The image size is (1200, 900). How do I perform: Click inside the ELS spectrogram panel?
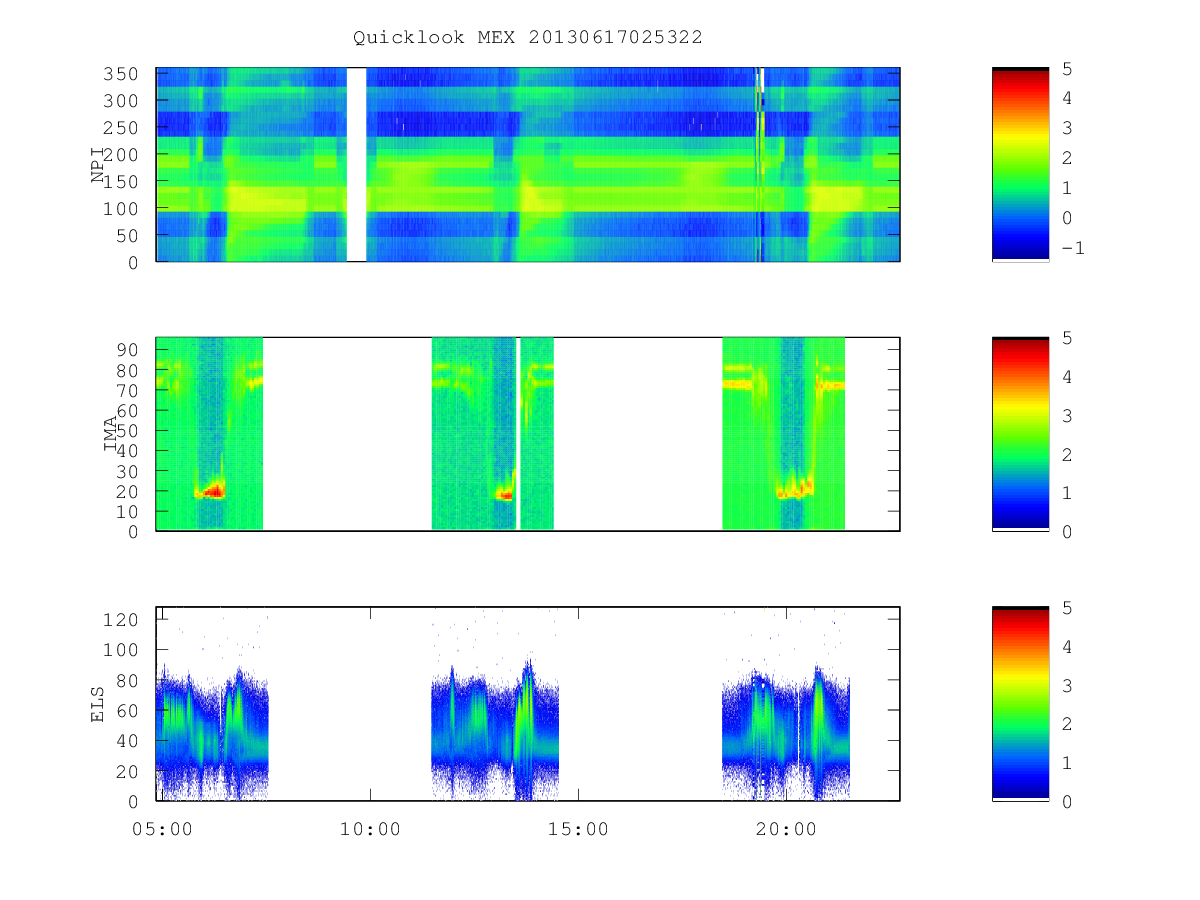[x=528, y=704]
